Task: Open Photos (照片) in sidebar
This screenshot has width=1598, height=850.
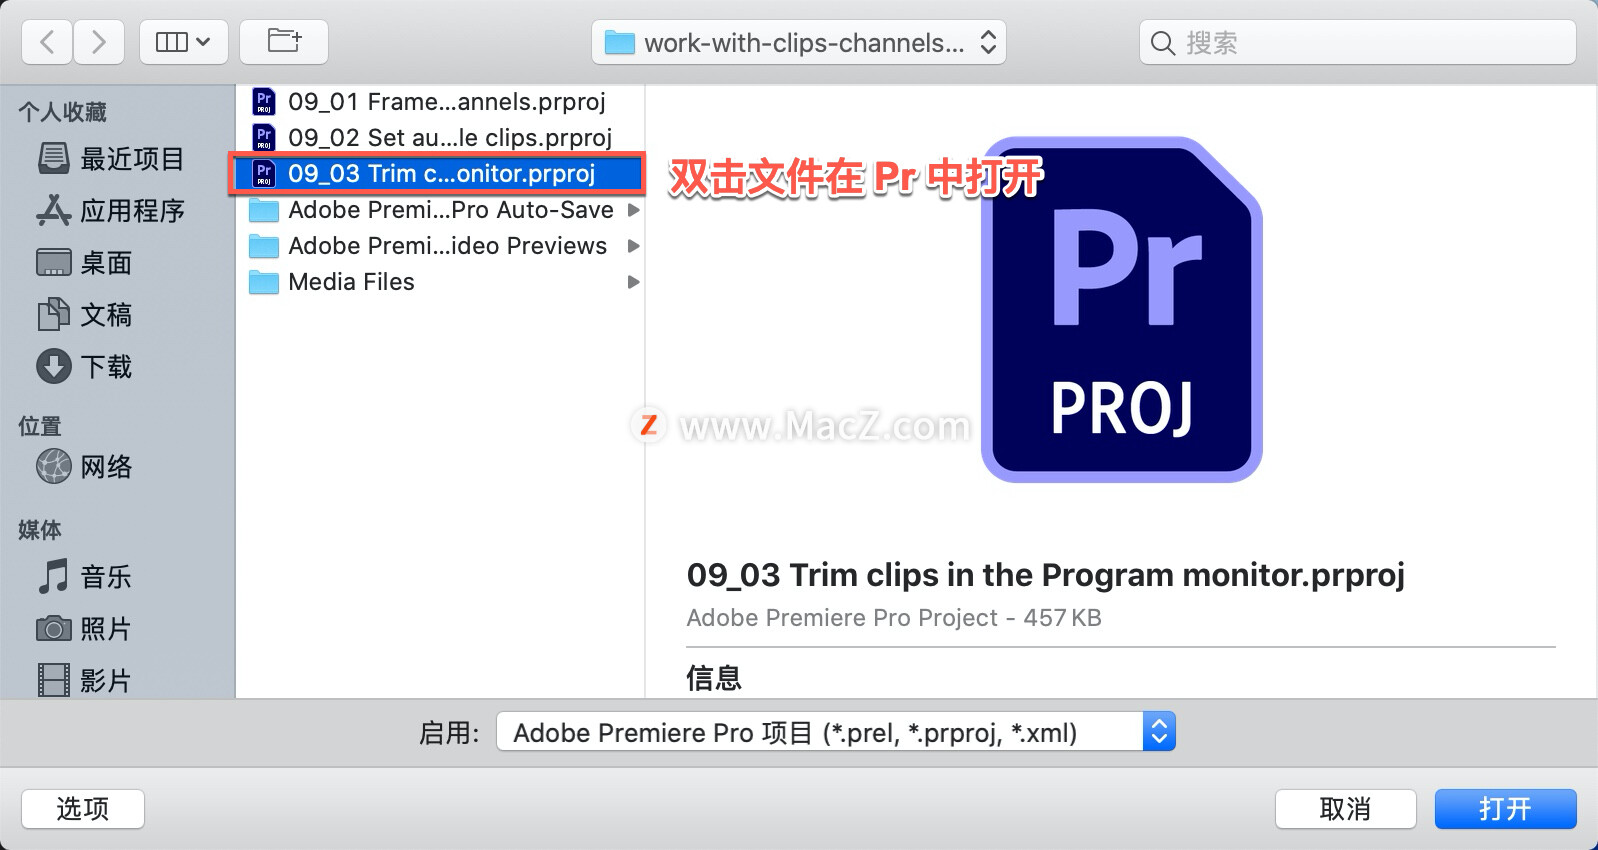Action: point(84,629)
